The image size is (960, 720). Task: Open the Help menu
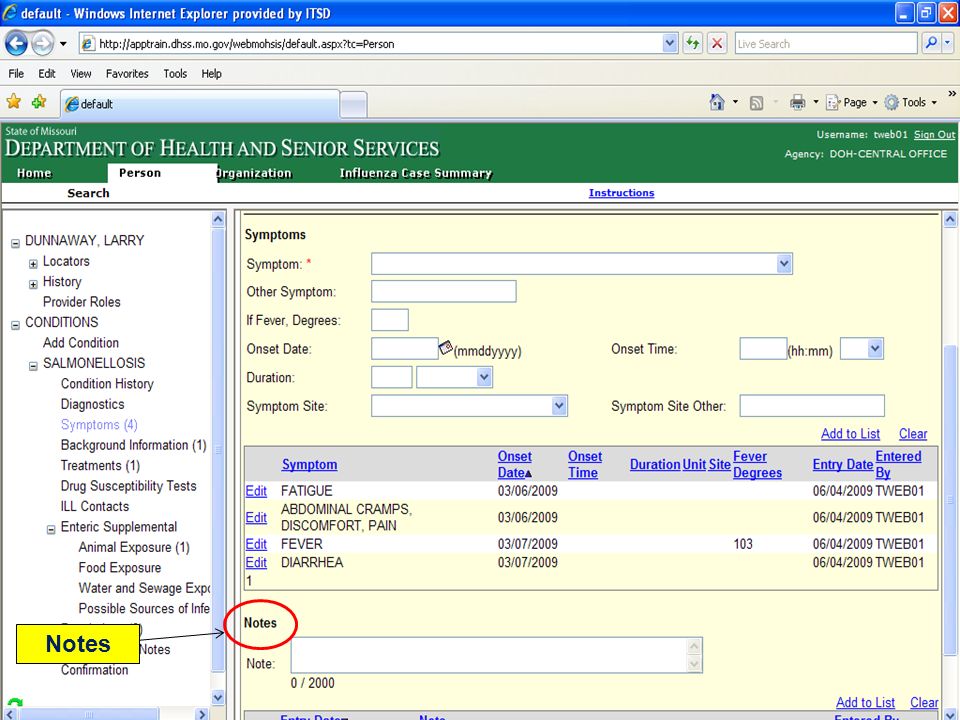tap(211, 73)
